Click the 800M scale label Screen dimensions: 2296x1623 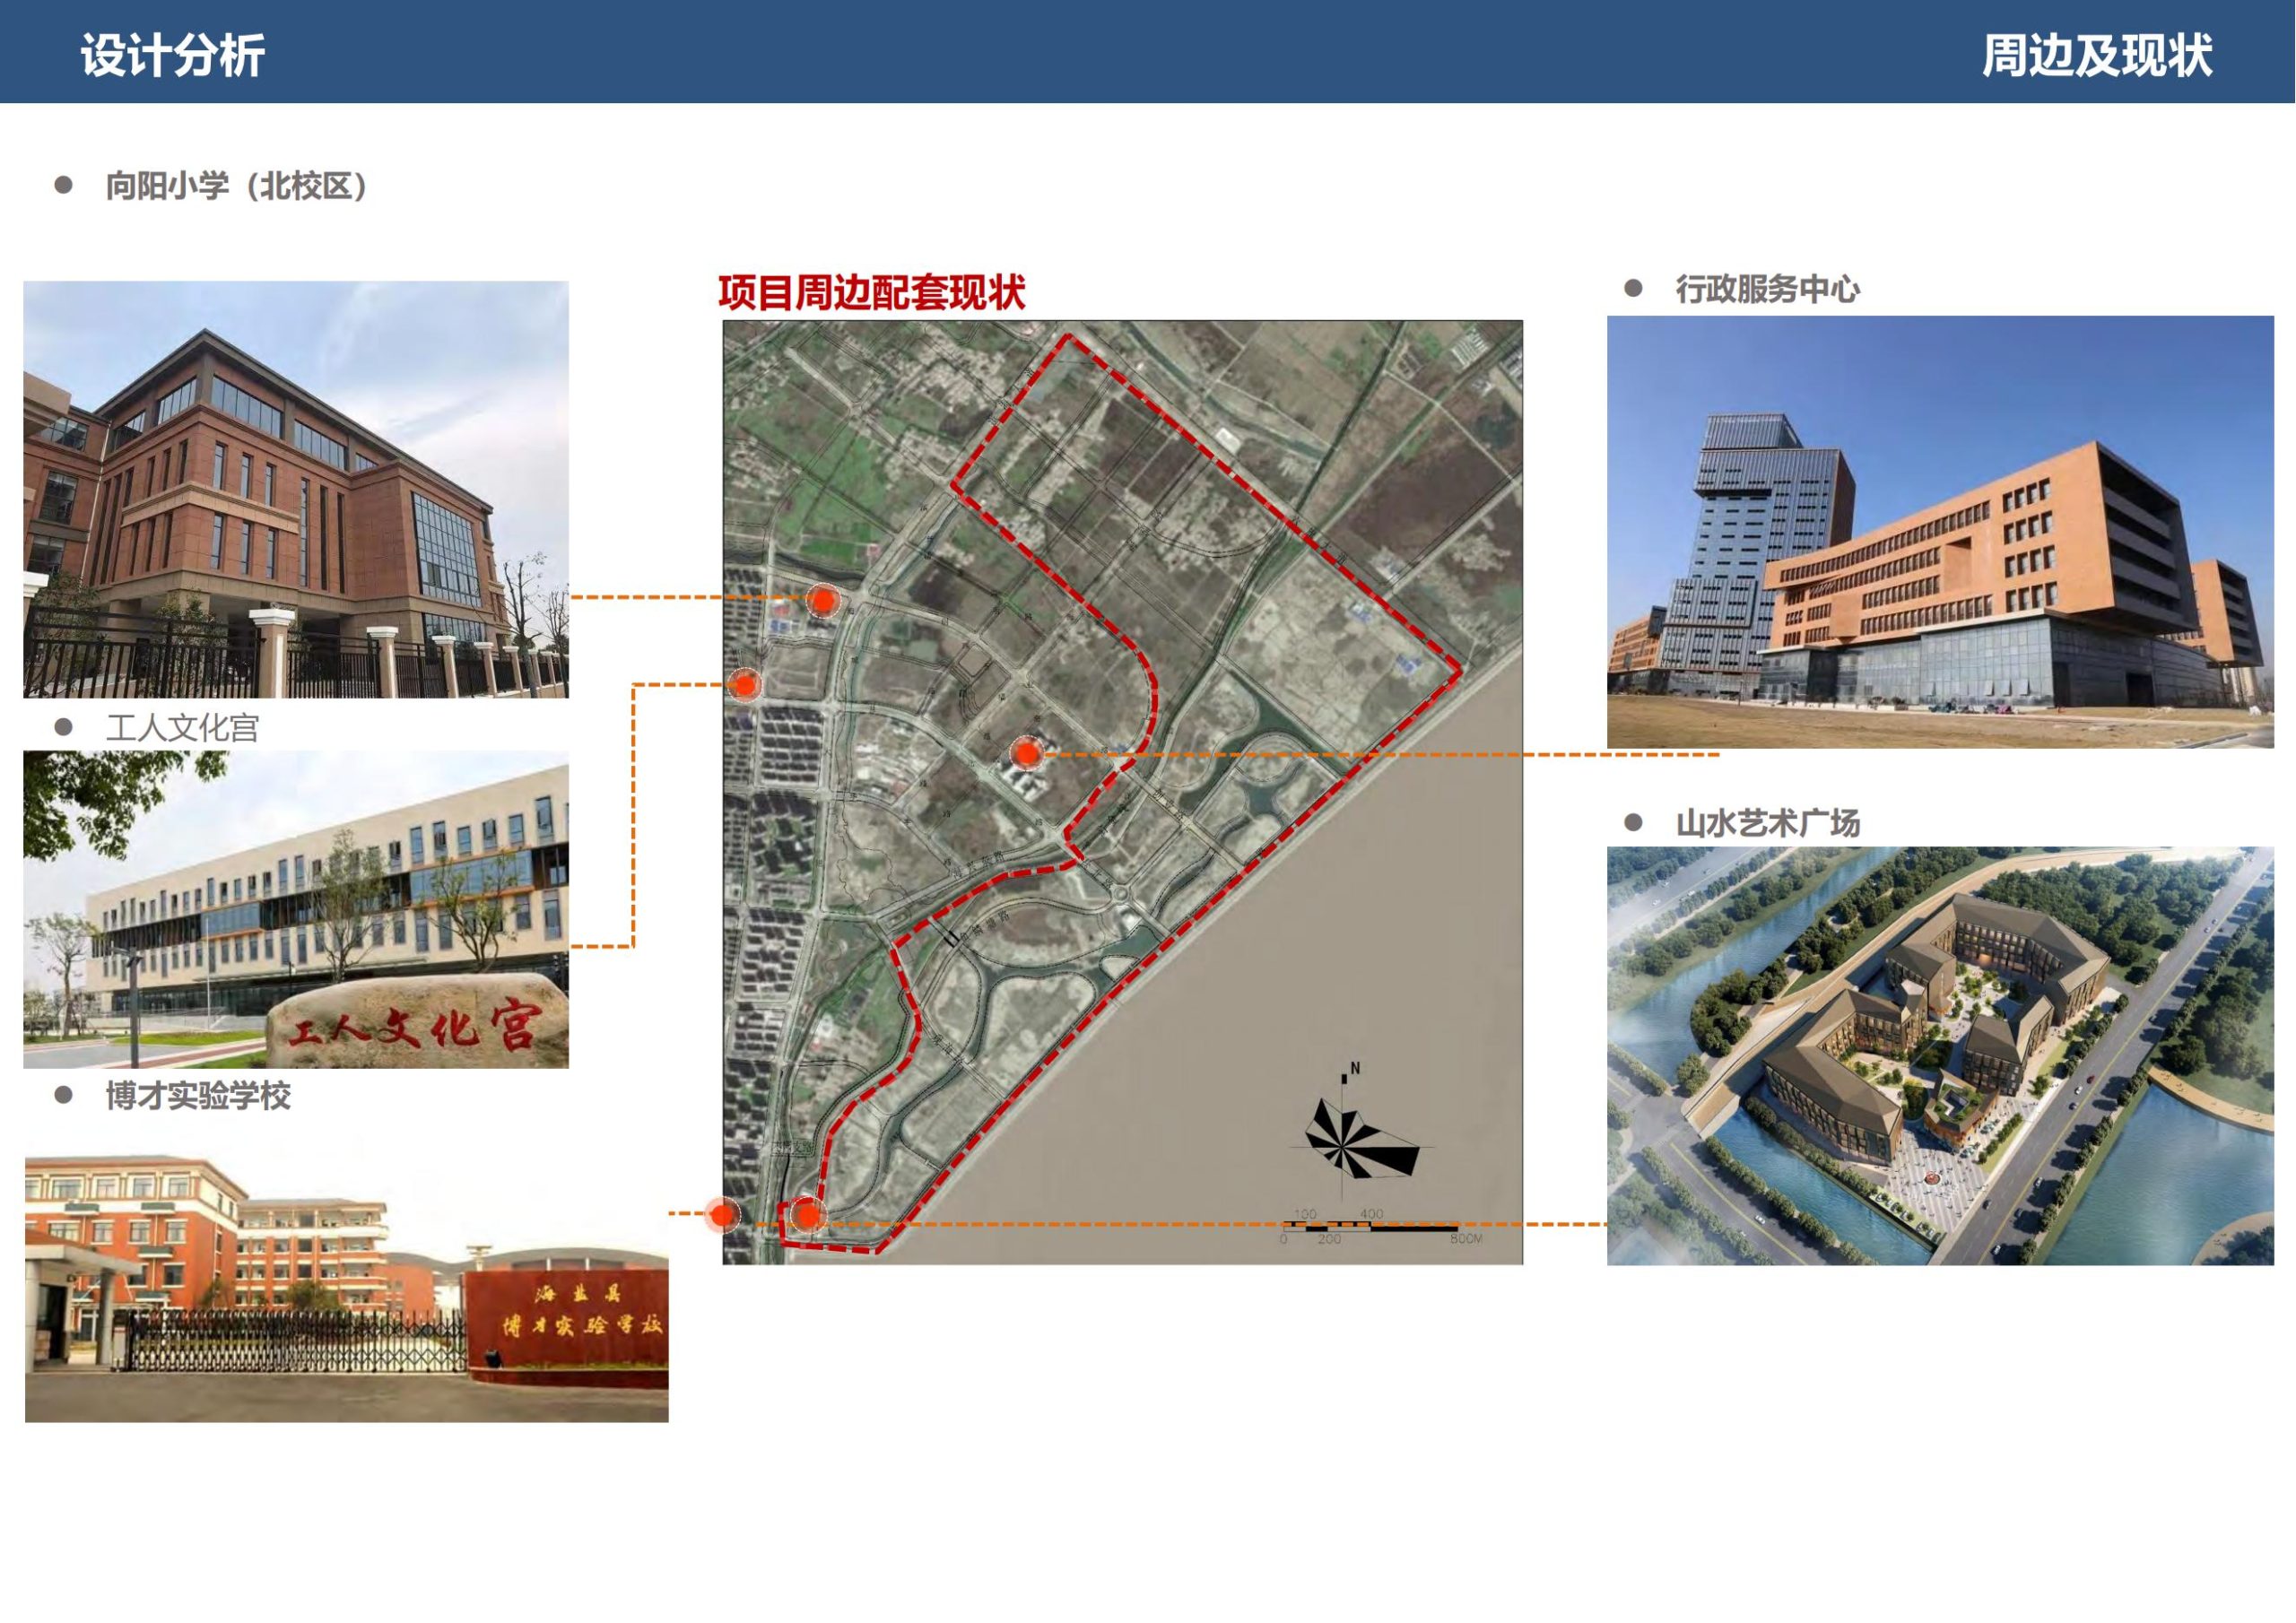(1466, 1239)
